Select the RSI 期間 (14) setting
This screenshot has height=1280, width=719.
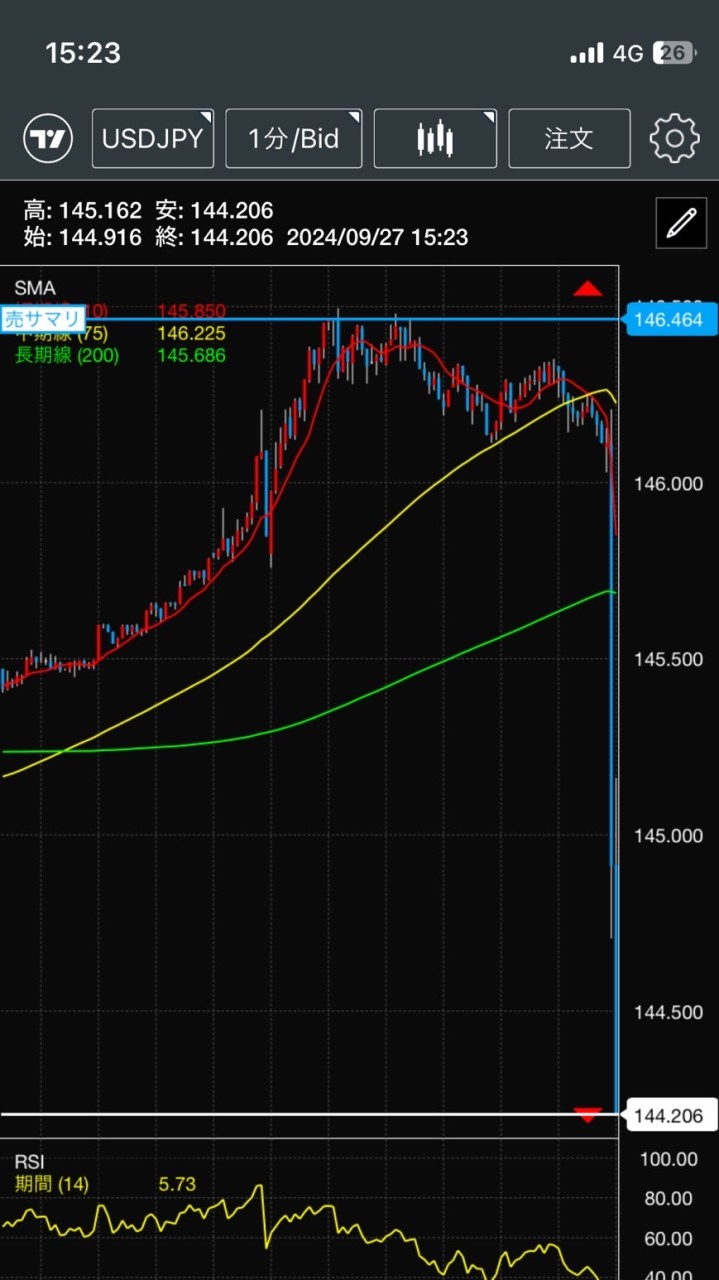click(x=52, y=1184)
